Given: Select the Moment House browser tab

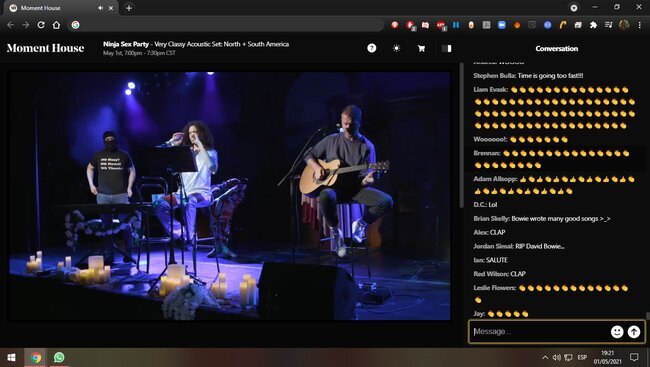Looking at the screenshot, I should tap(61, 8).
